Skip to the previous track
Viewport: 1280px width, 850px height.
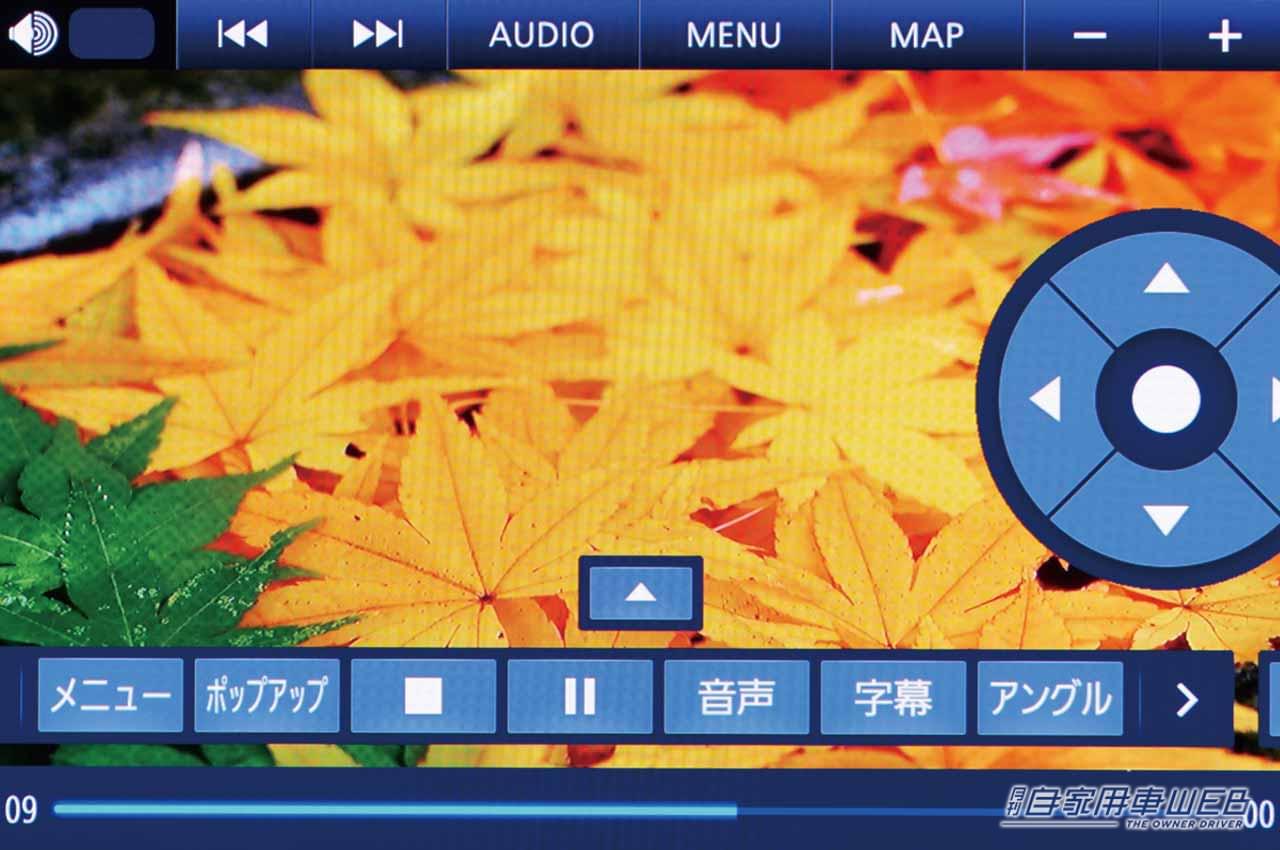243,35
